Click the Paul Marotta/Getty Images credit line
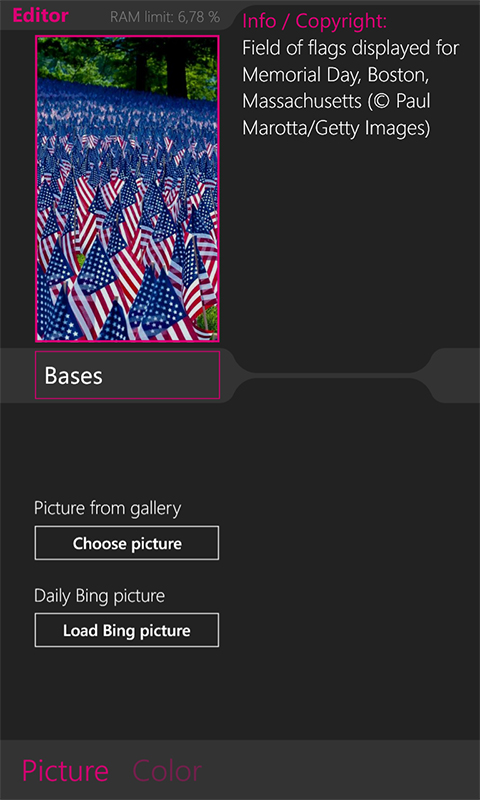This screenshot has height=800, width=480. tap(336, 128)
